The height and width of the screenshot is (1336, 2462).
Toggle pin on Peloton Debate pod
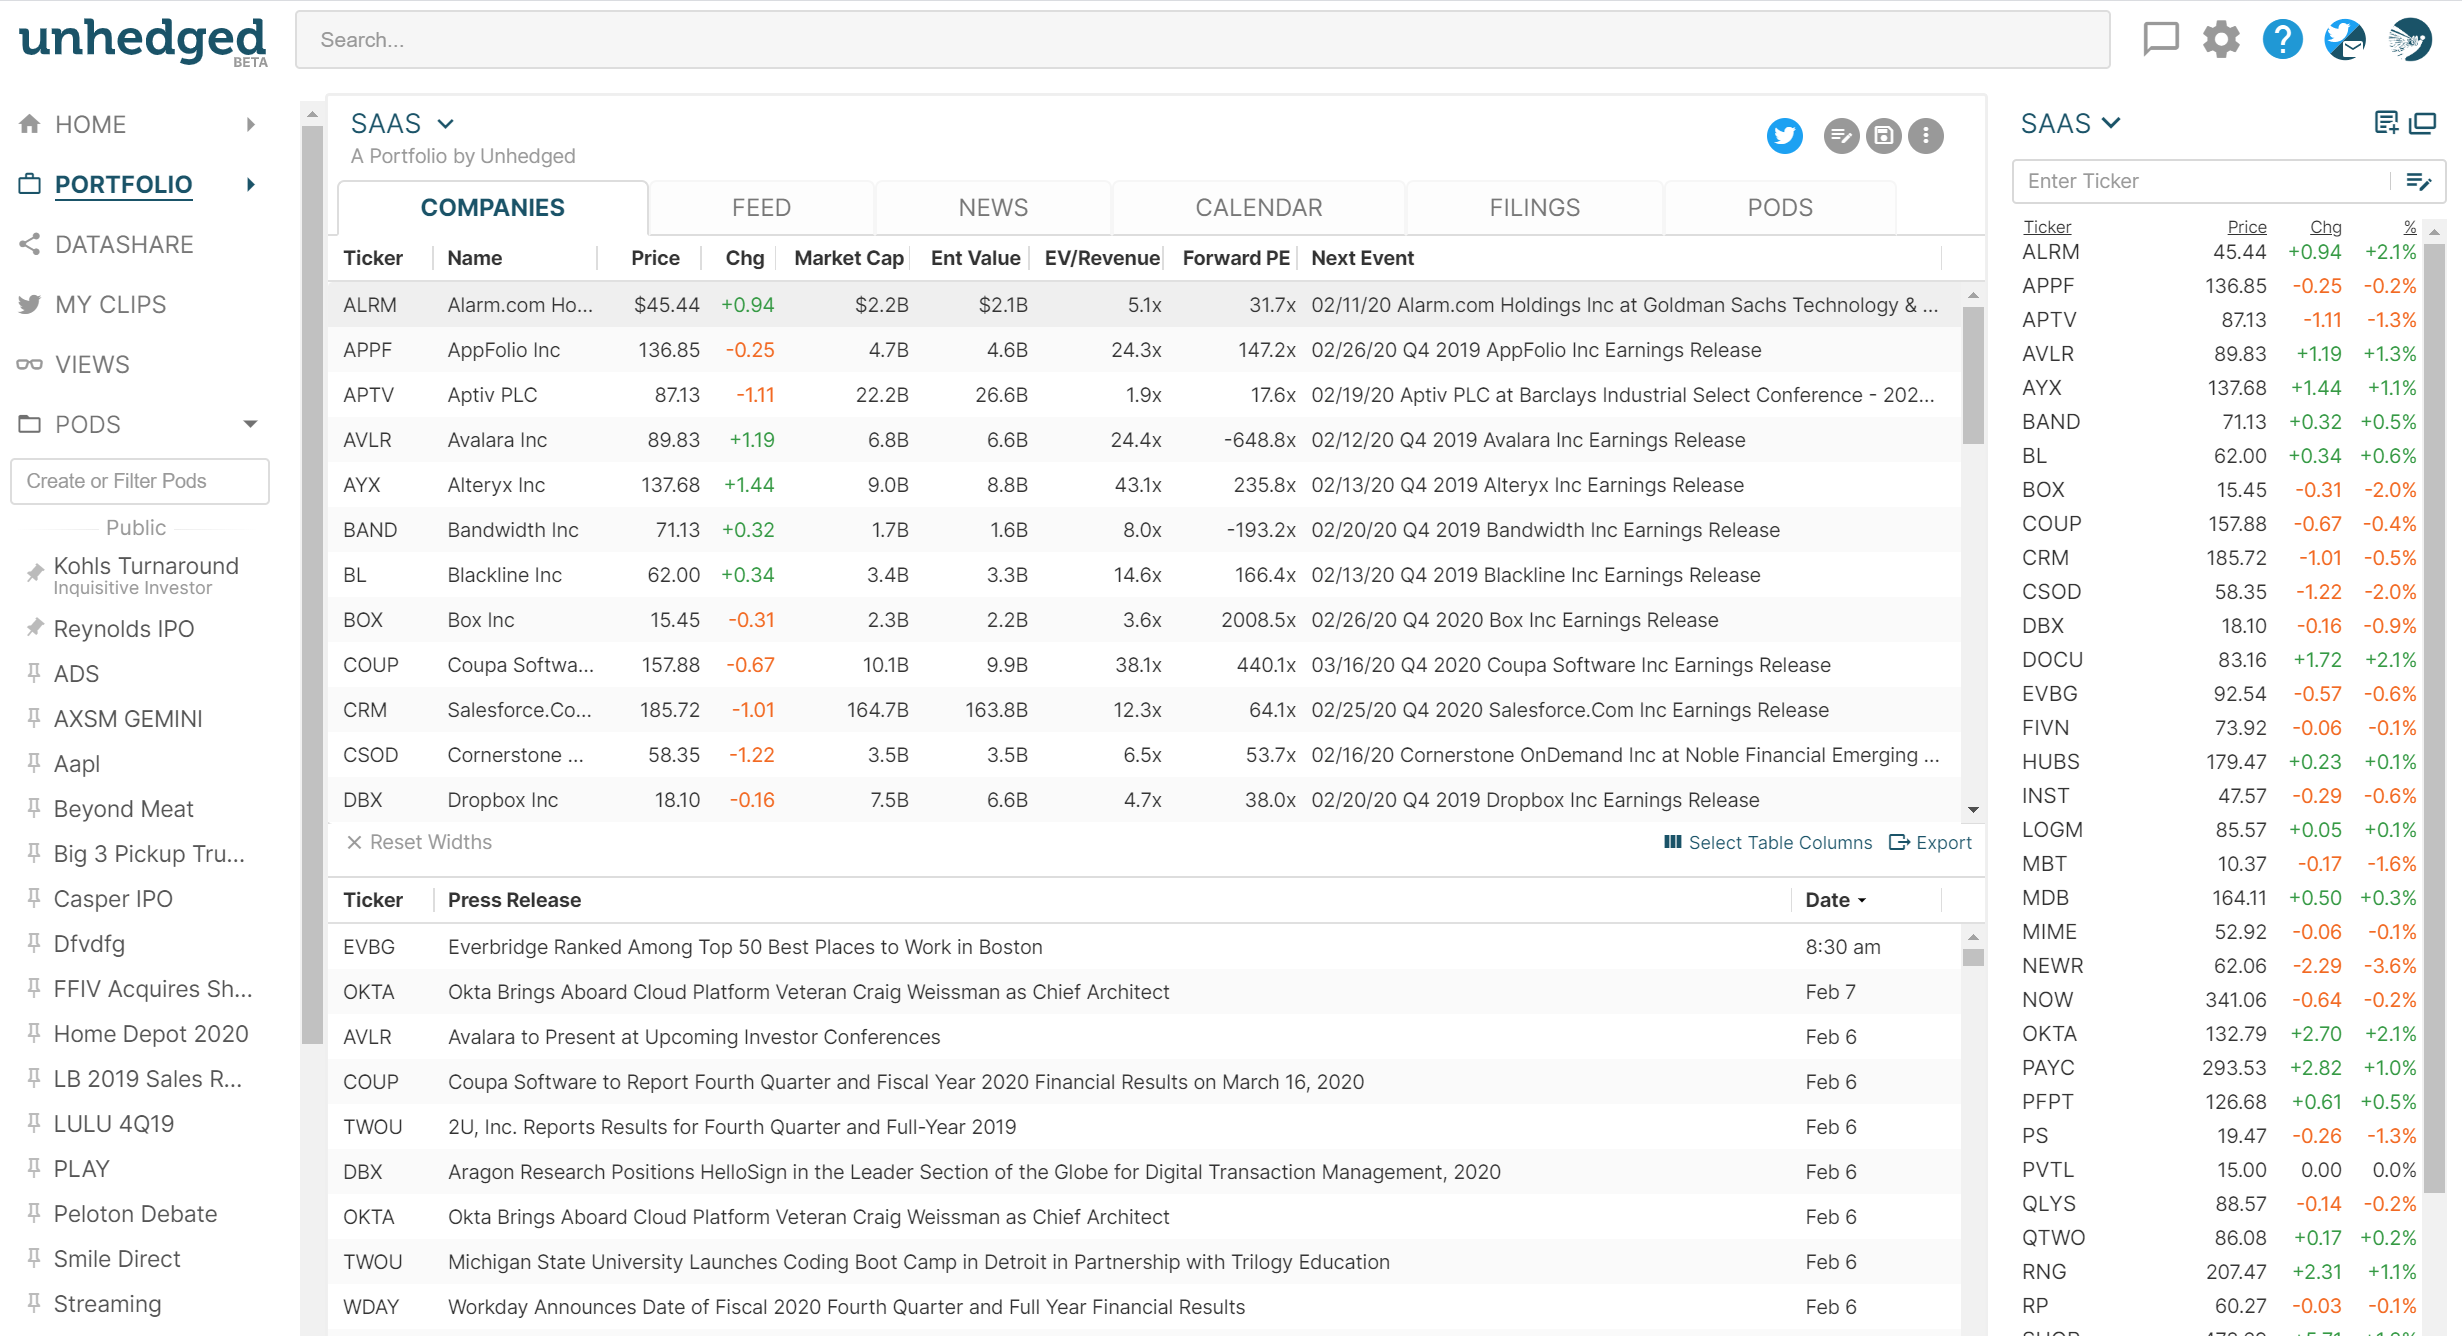[34, 1212]
